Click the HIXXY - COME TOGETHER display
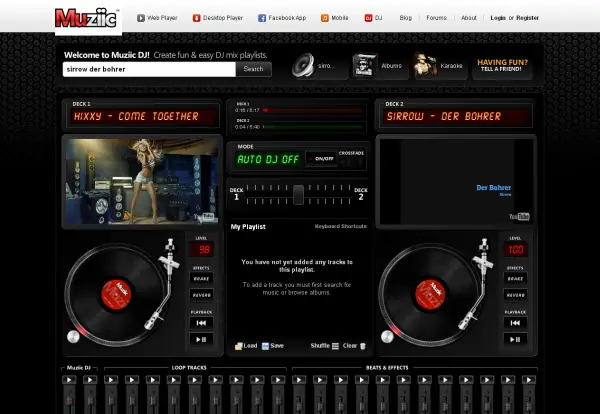The image size is (600, 414). point(142,116)
